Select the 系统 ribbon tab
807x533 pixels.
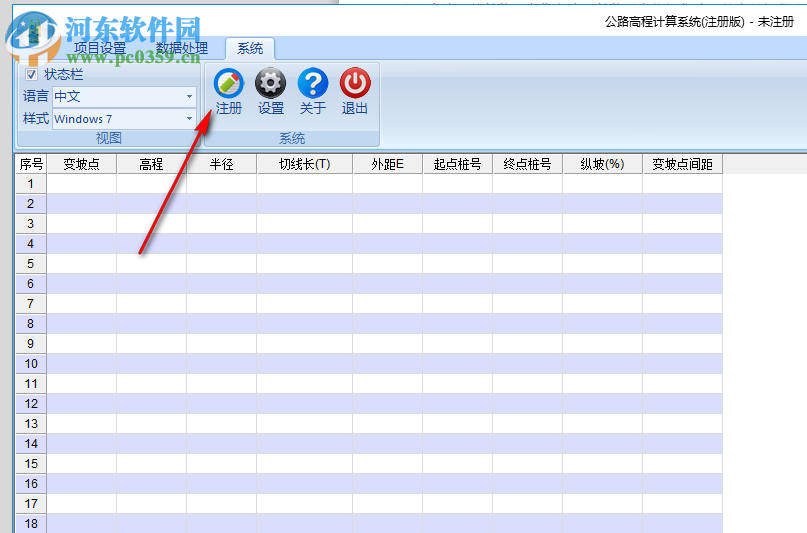250,48
